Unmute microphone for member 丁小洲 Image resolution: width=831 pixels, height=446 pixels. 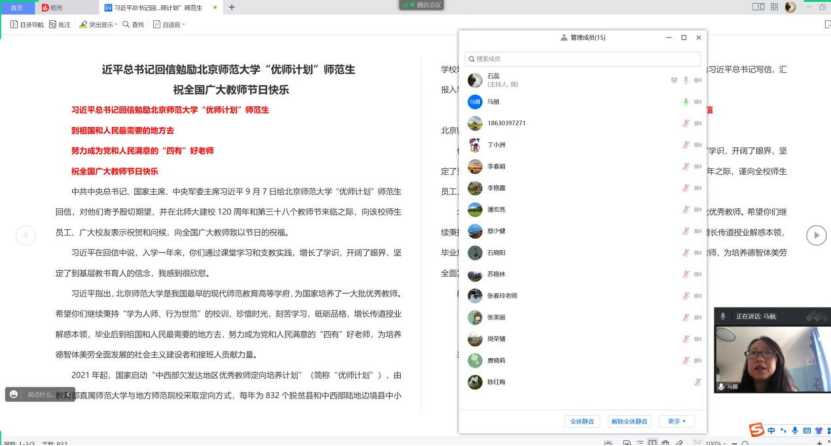[685, 145]
